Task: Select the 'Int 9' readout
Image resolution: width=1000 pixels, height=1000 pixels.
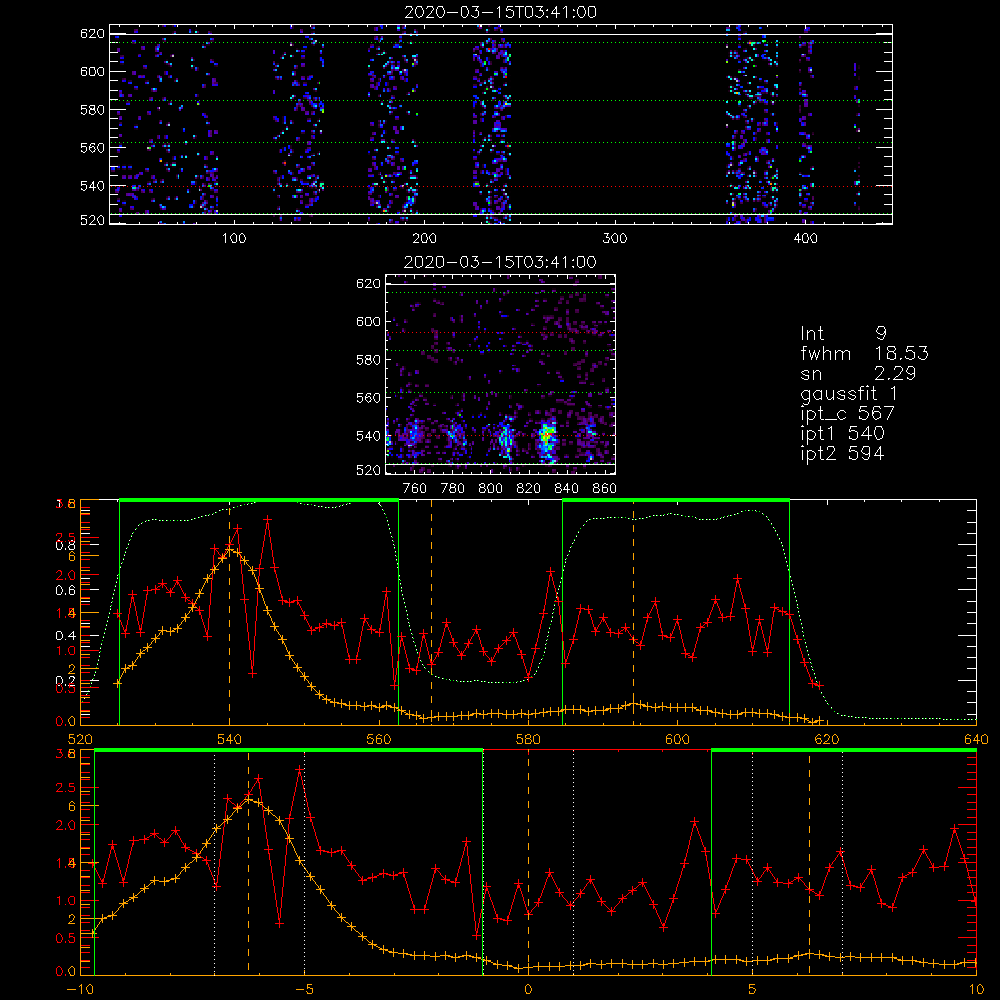Action: coord(843,333)
